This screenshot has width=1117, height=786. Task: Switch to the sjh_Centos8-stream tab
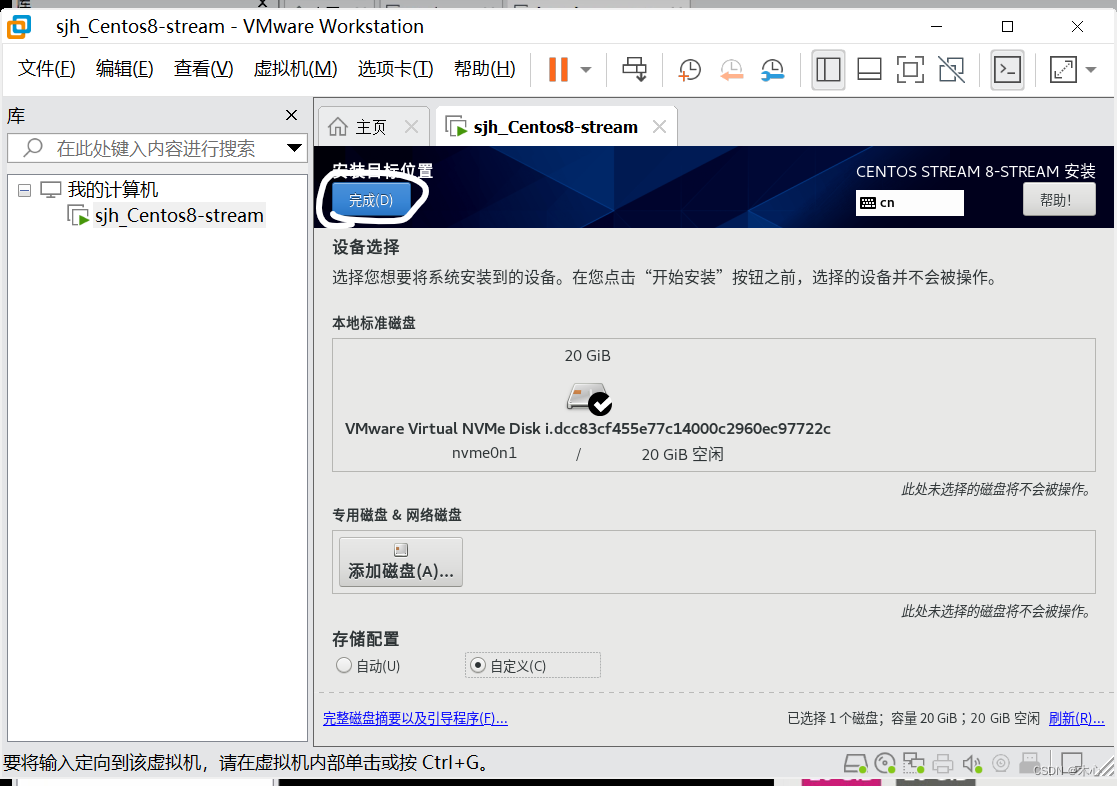(556, 127)
